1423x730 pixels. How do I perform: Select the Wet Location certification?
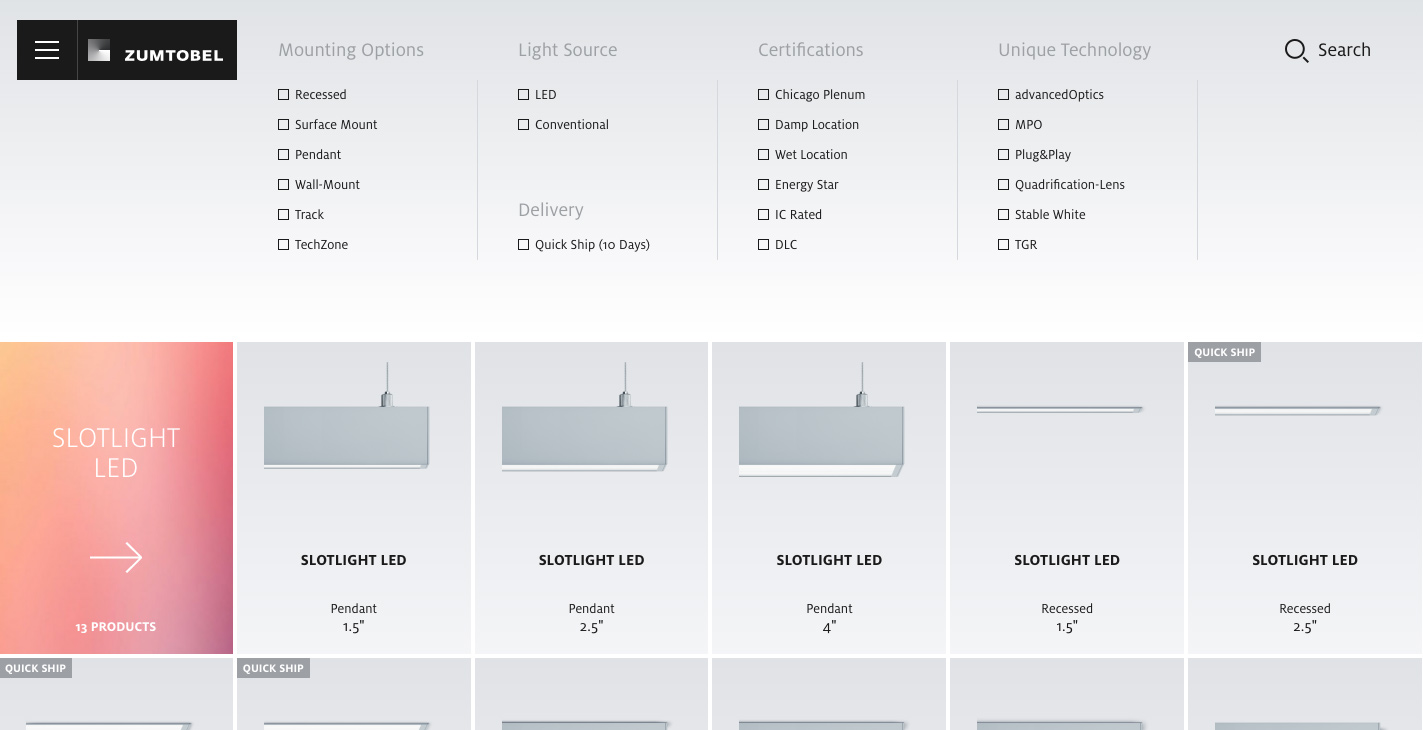[764, 155]
